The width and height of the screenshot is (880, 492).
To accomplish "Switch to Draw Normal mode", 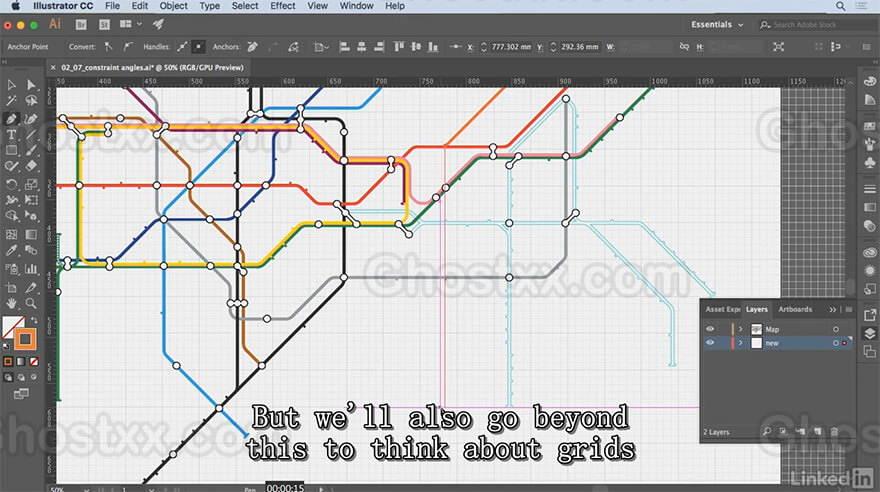I will click(8, 378).
